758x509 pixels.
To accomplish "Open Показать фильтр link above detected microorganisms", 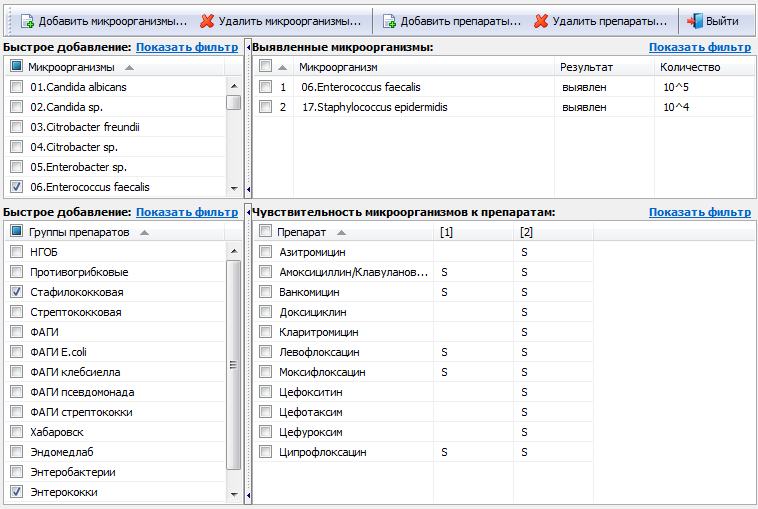I will pyautogui.click(x=699, y=47).
